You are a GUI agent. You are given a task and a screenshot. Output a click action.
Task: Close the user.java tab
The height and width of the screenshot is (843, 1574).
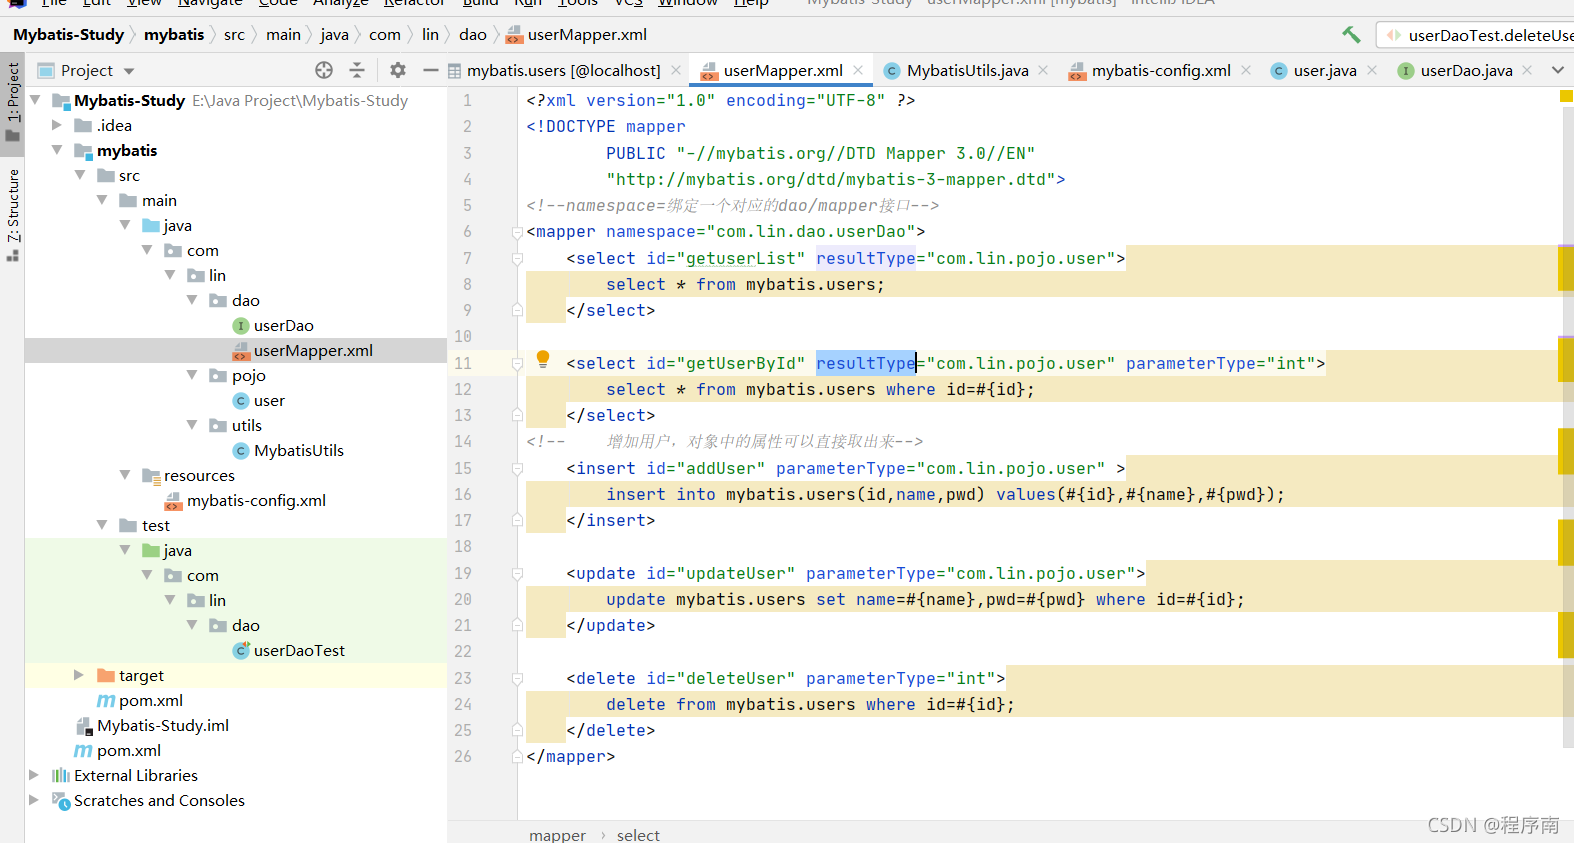1372,70
